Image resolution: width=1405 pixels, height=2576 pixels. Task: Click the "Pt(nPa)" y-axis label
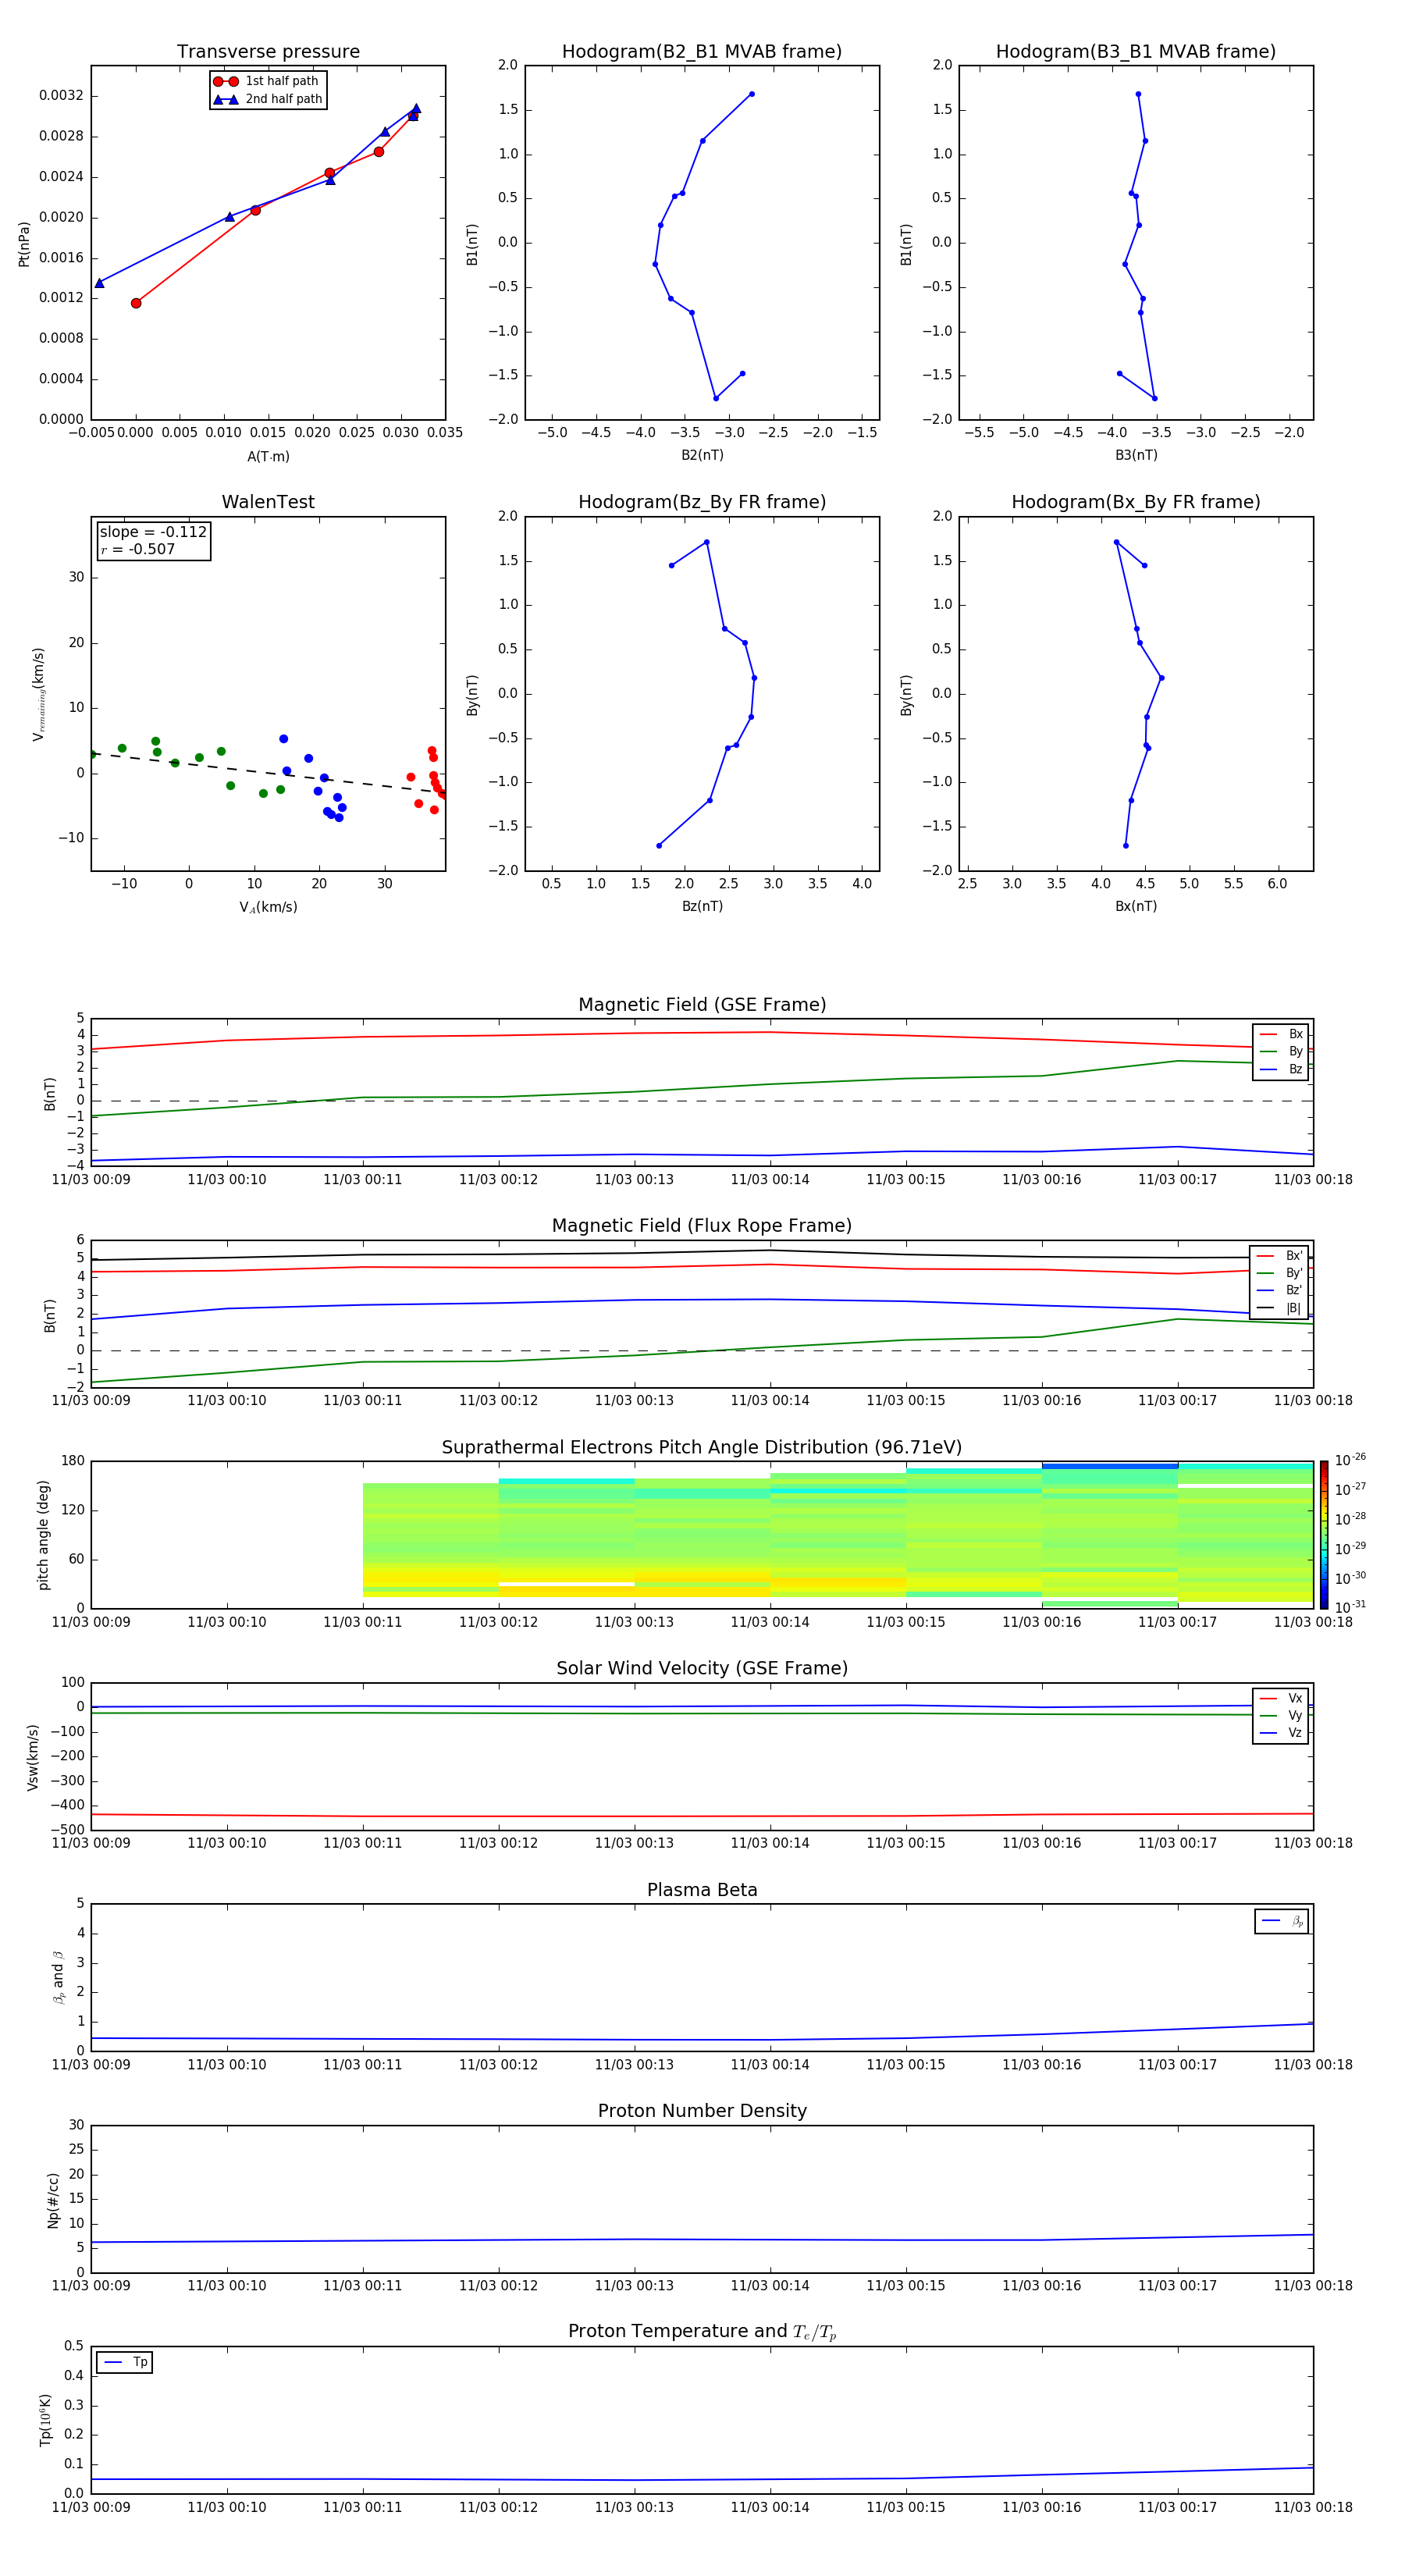[x=24, y=243]
